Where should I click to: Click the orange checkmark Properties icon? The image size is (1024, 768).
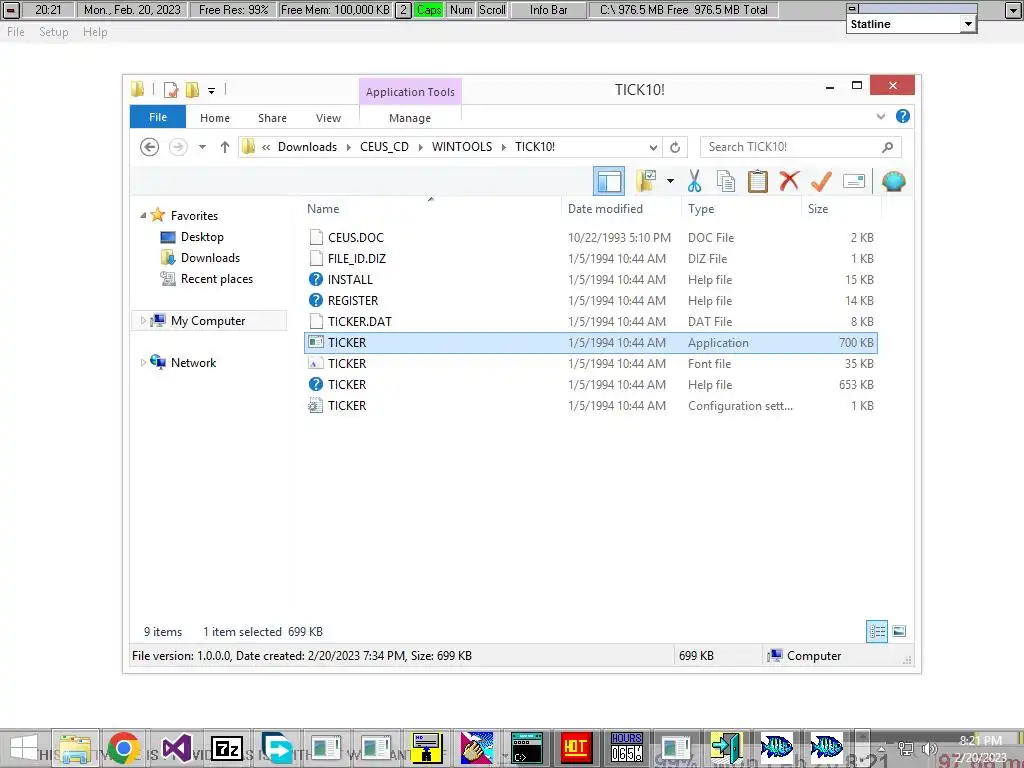(x=821, y=181)
